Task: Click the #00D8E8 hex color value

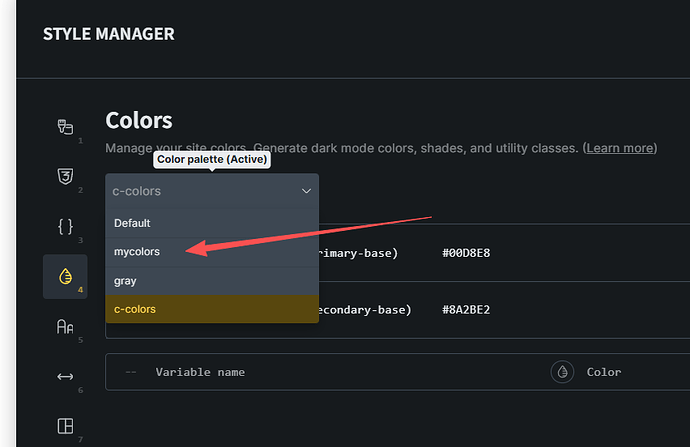Action: point(466,253)
